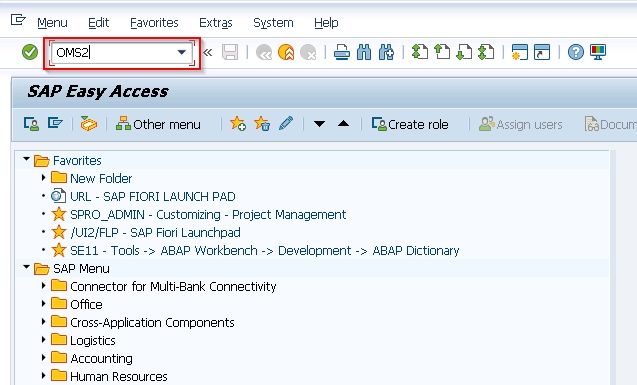Click the Help question mark icon

point(576,52)
